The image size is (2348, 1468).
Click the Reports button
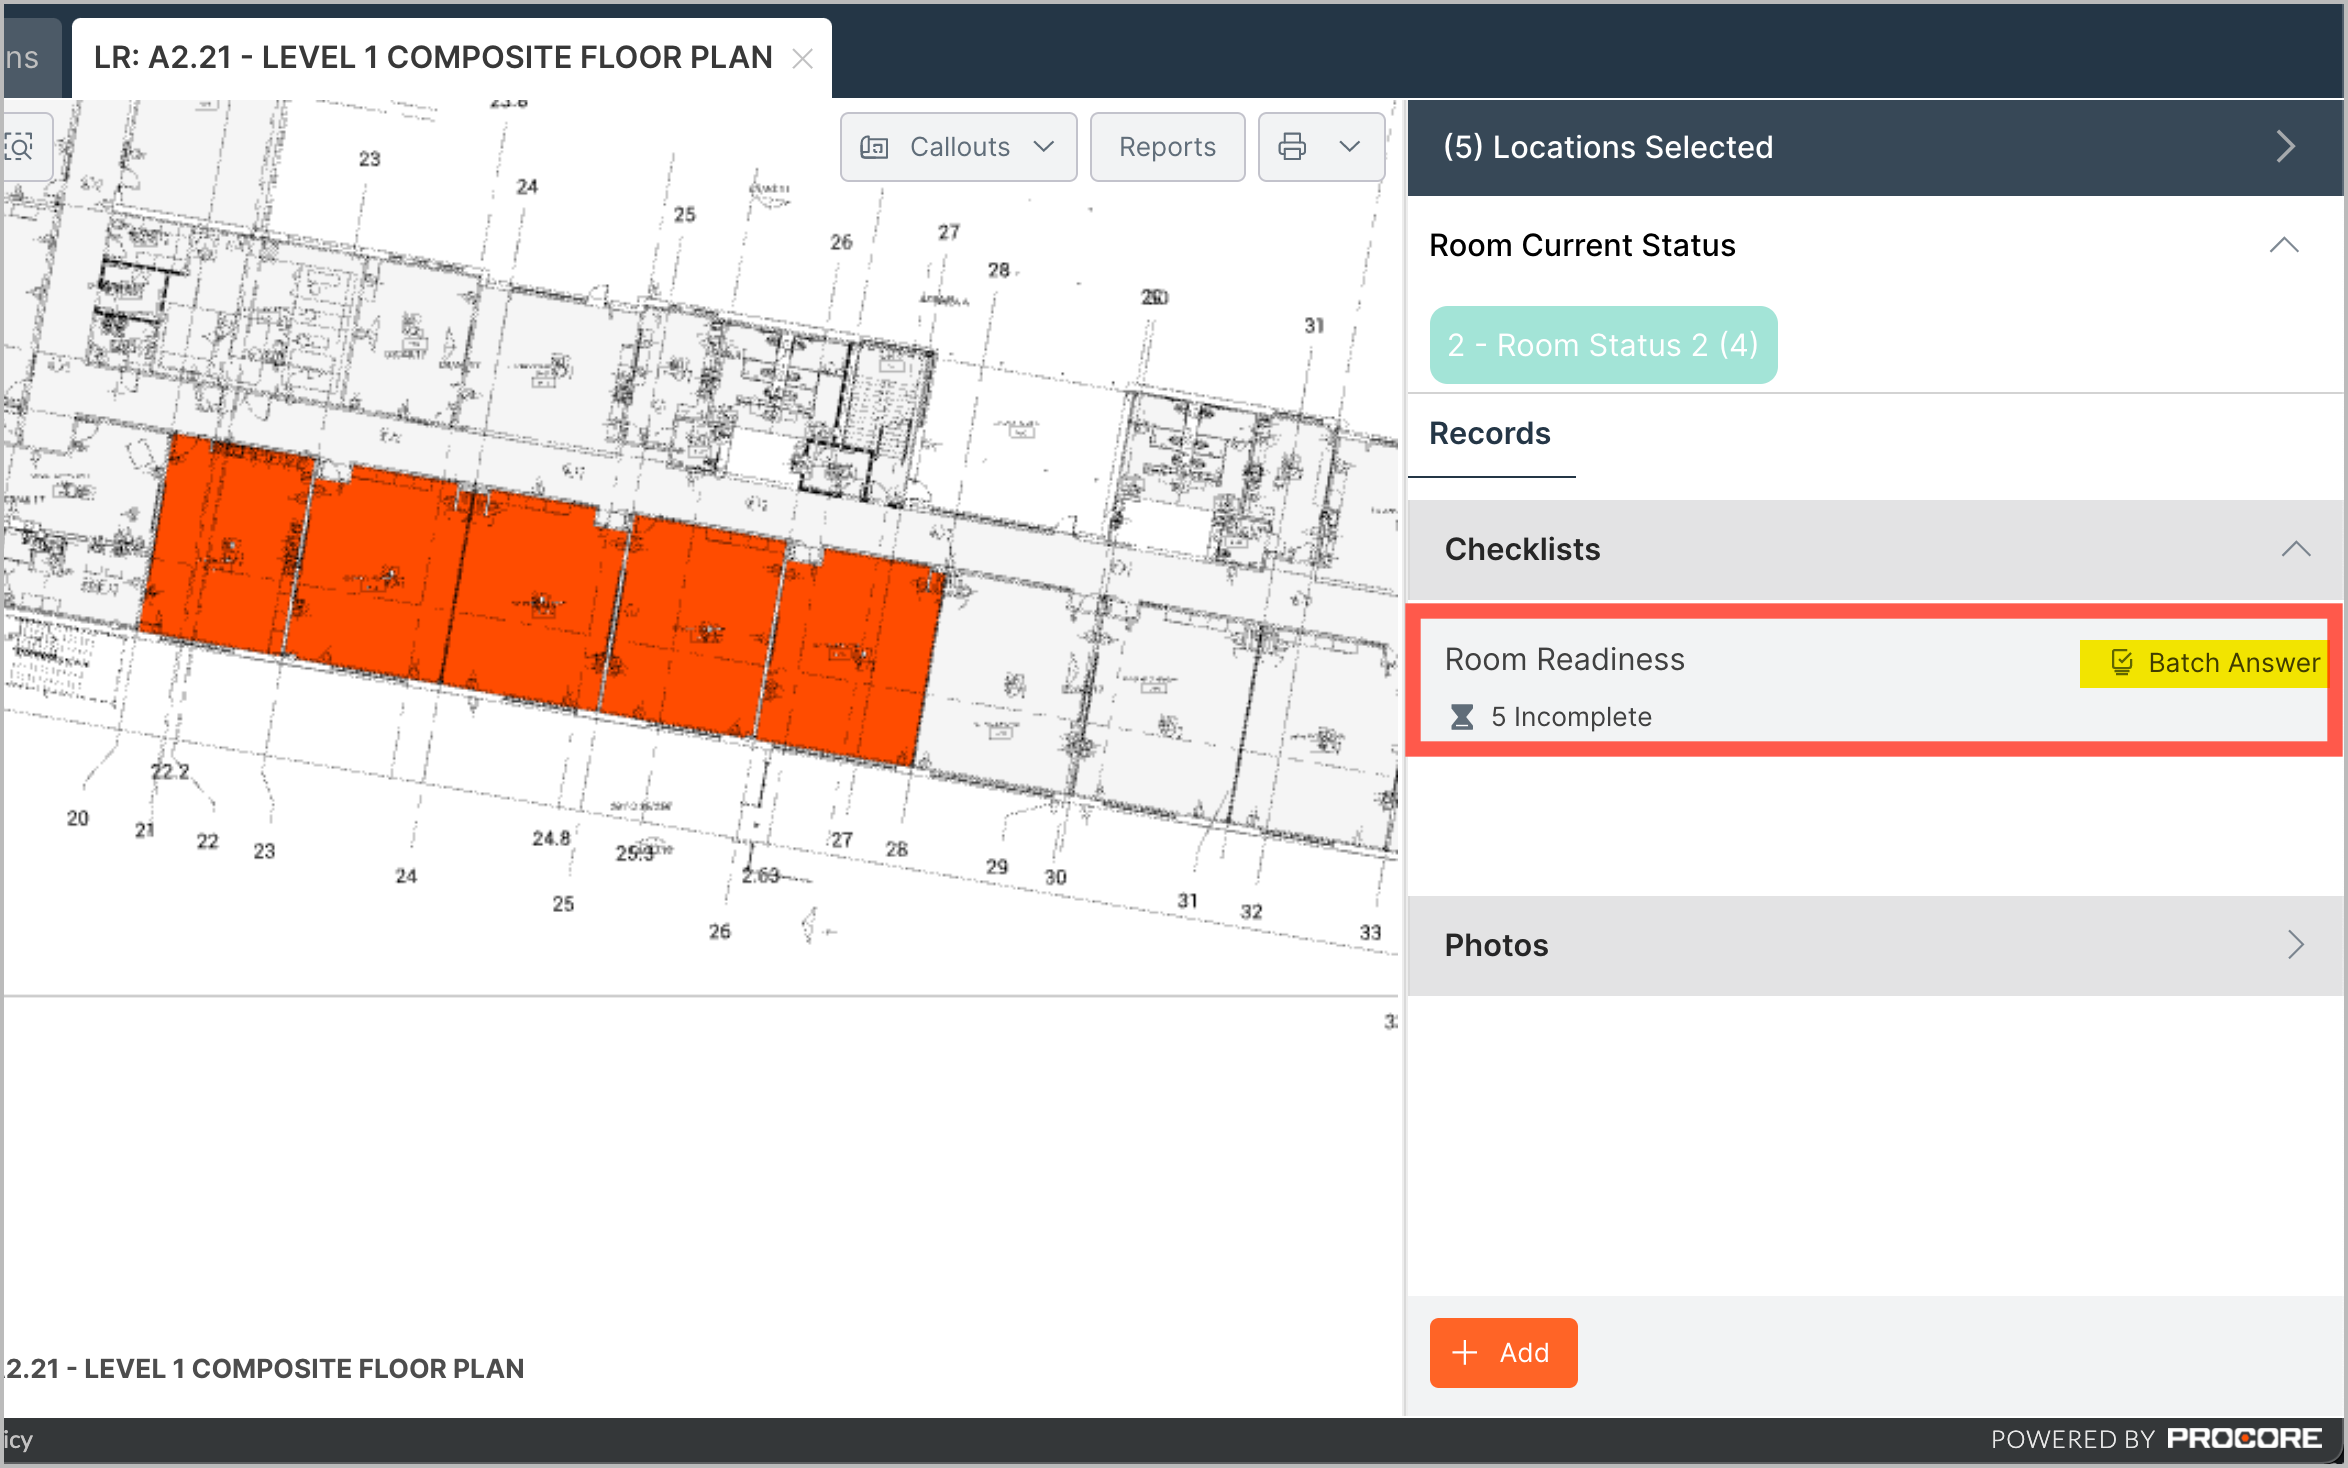tap(1166, 147)
